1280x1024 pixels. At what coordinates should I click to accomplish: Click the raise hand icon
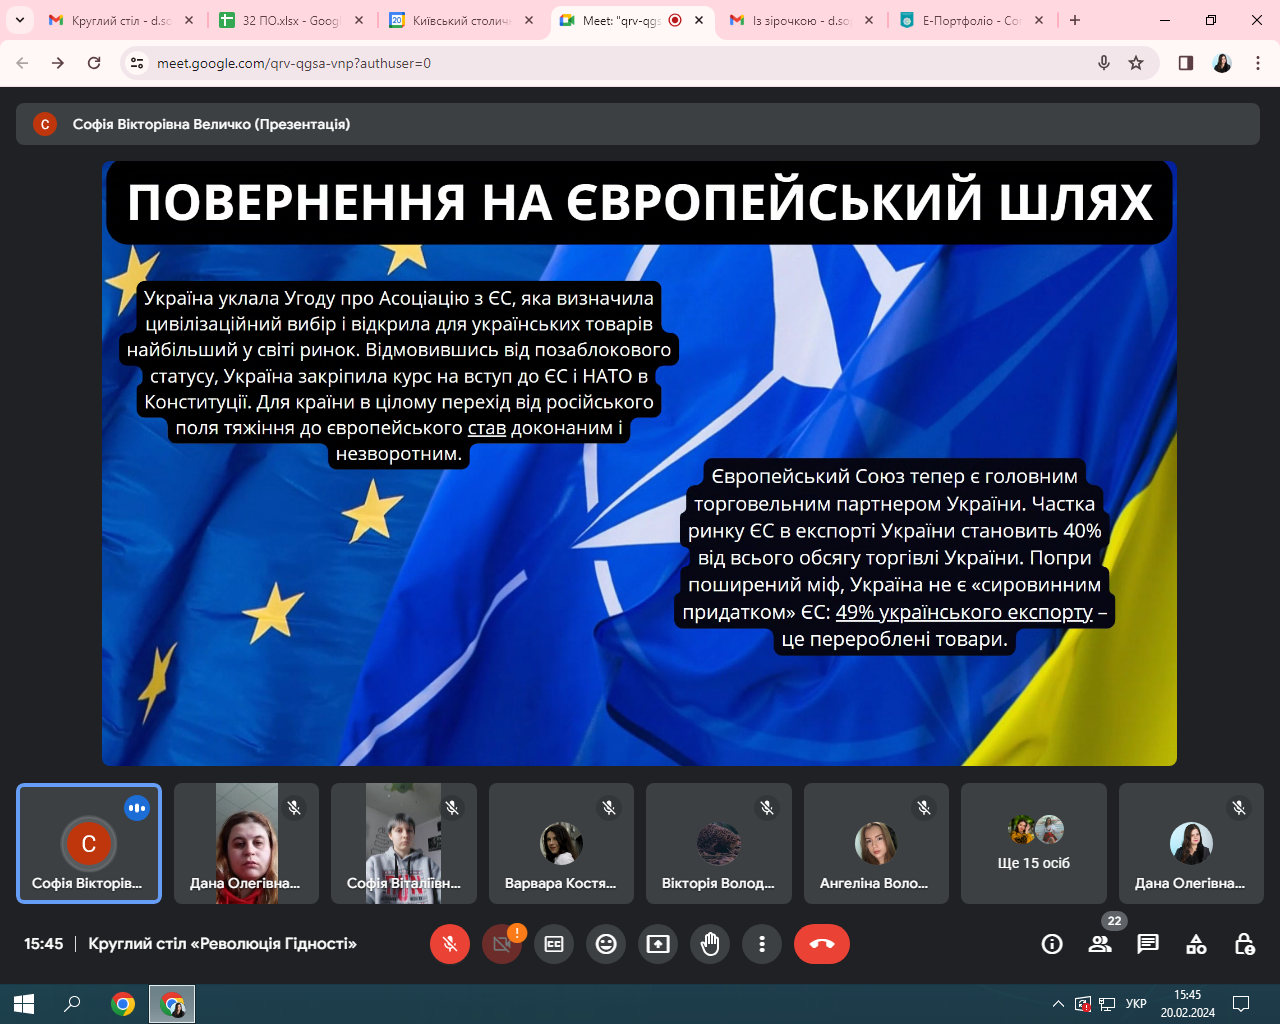click(710, 944)
